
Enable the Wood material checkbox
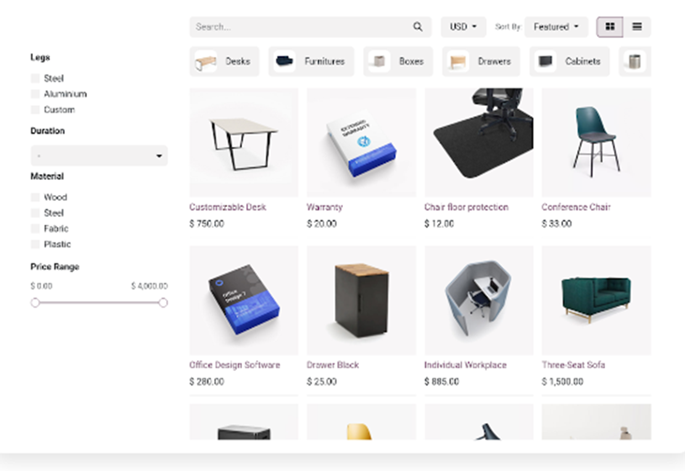click(35, 197)
